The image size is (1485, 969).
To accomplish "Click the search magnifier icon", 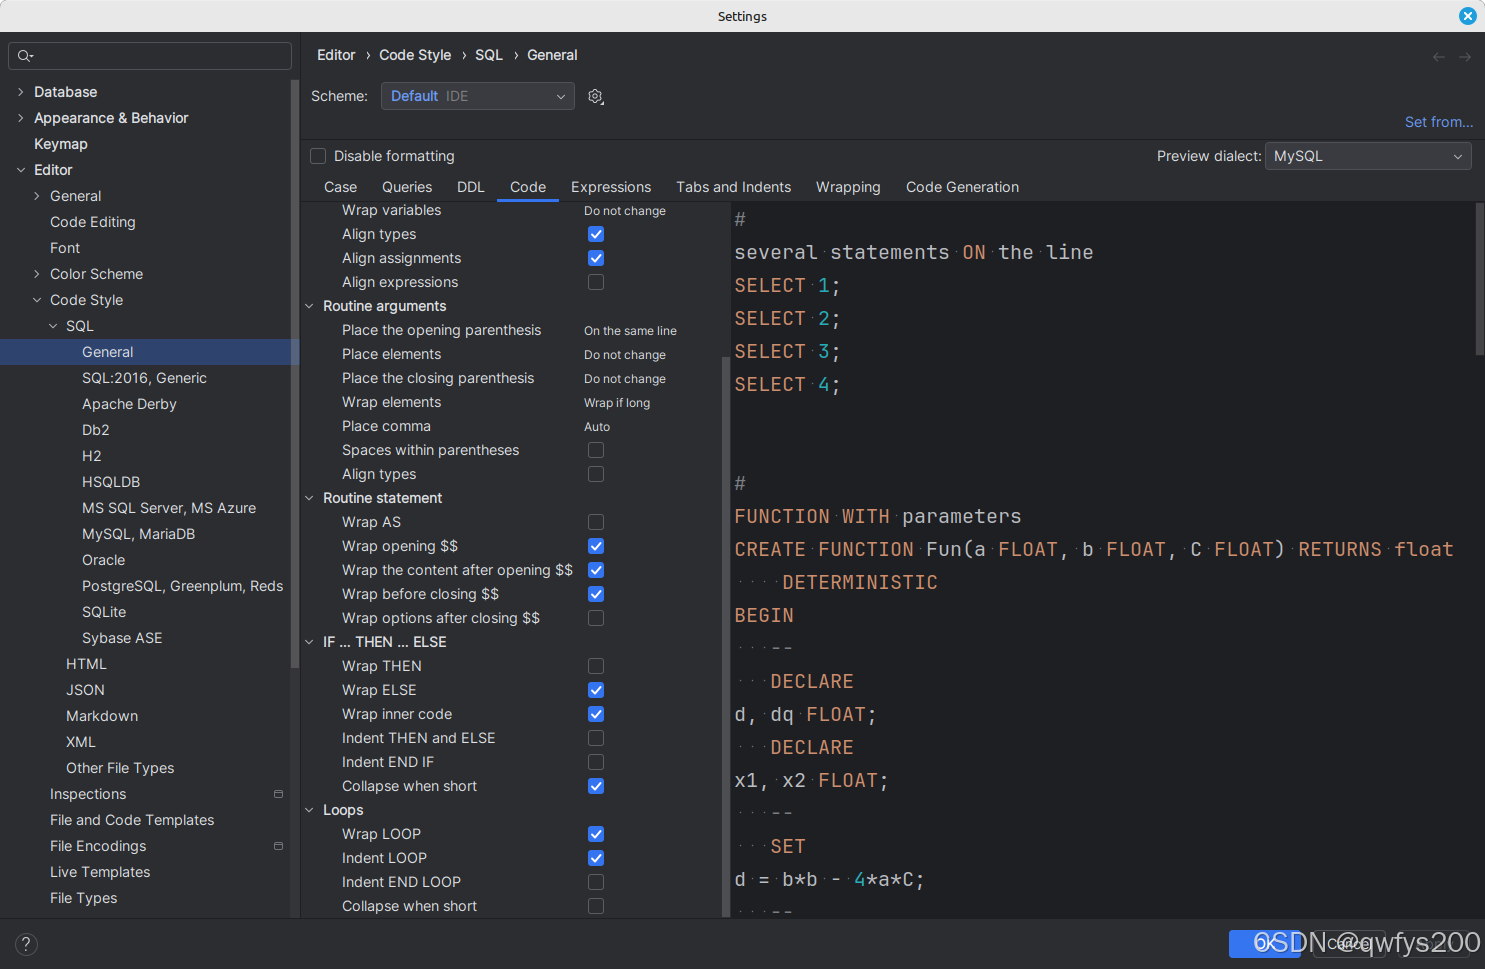I will (x=25, y=55).
